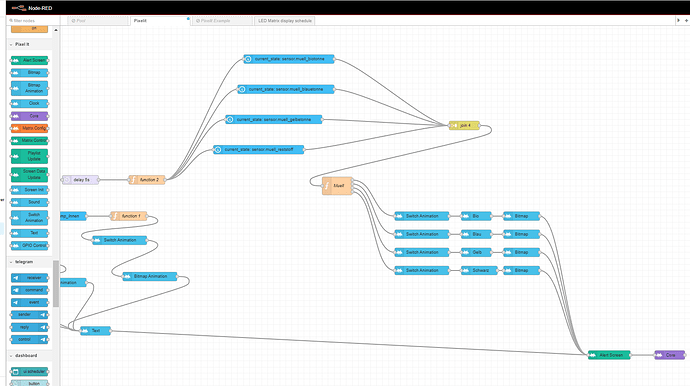Screen dimensions: 690x386
Task: Select the Schwarz node on the canvas
Action: click(479, 270)
